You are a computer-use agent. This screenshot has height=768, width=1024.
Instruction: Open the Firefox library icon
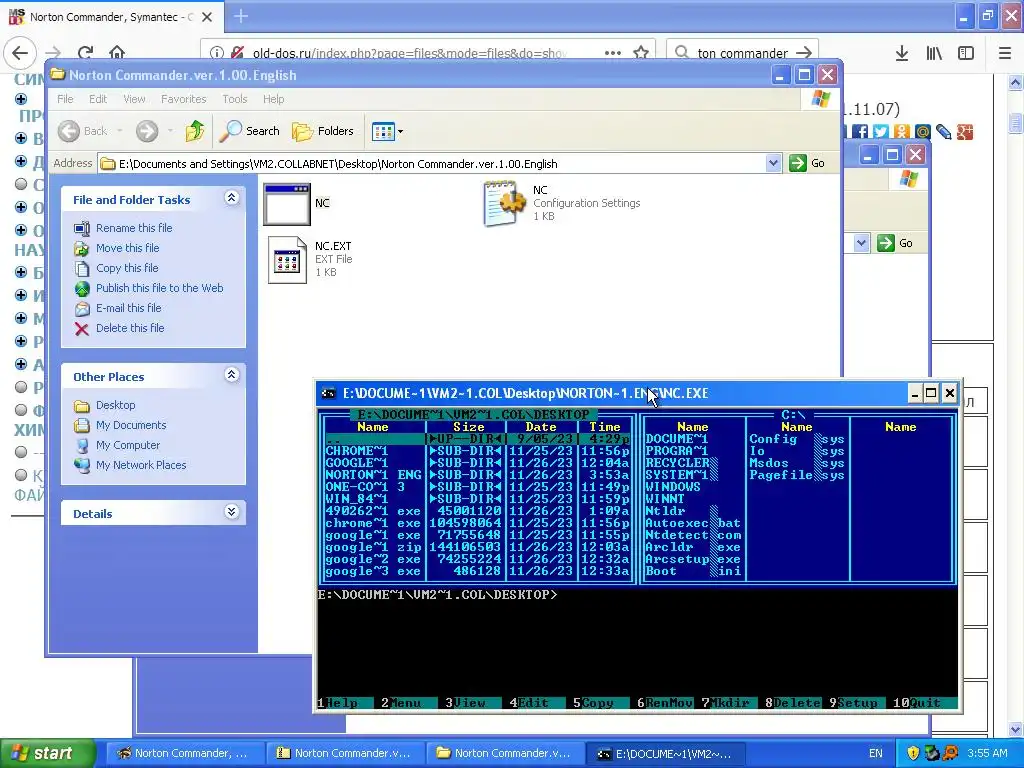pos(934,53)
